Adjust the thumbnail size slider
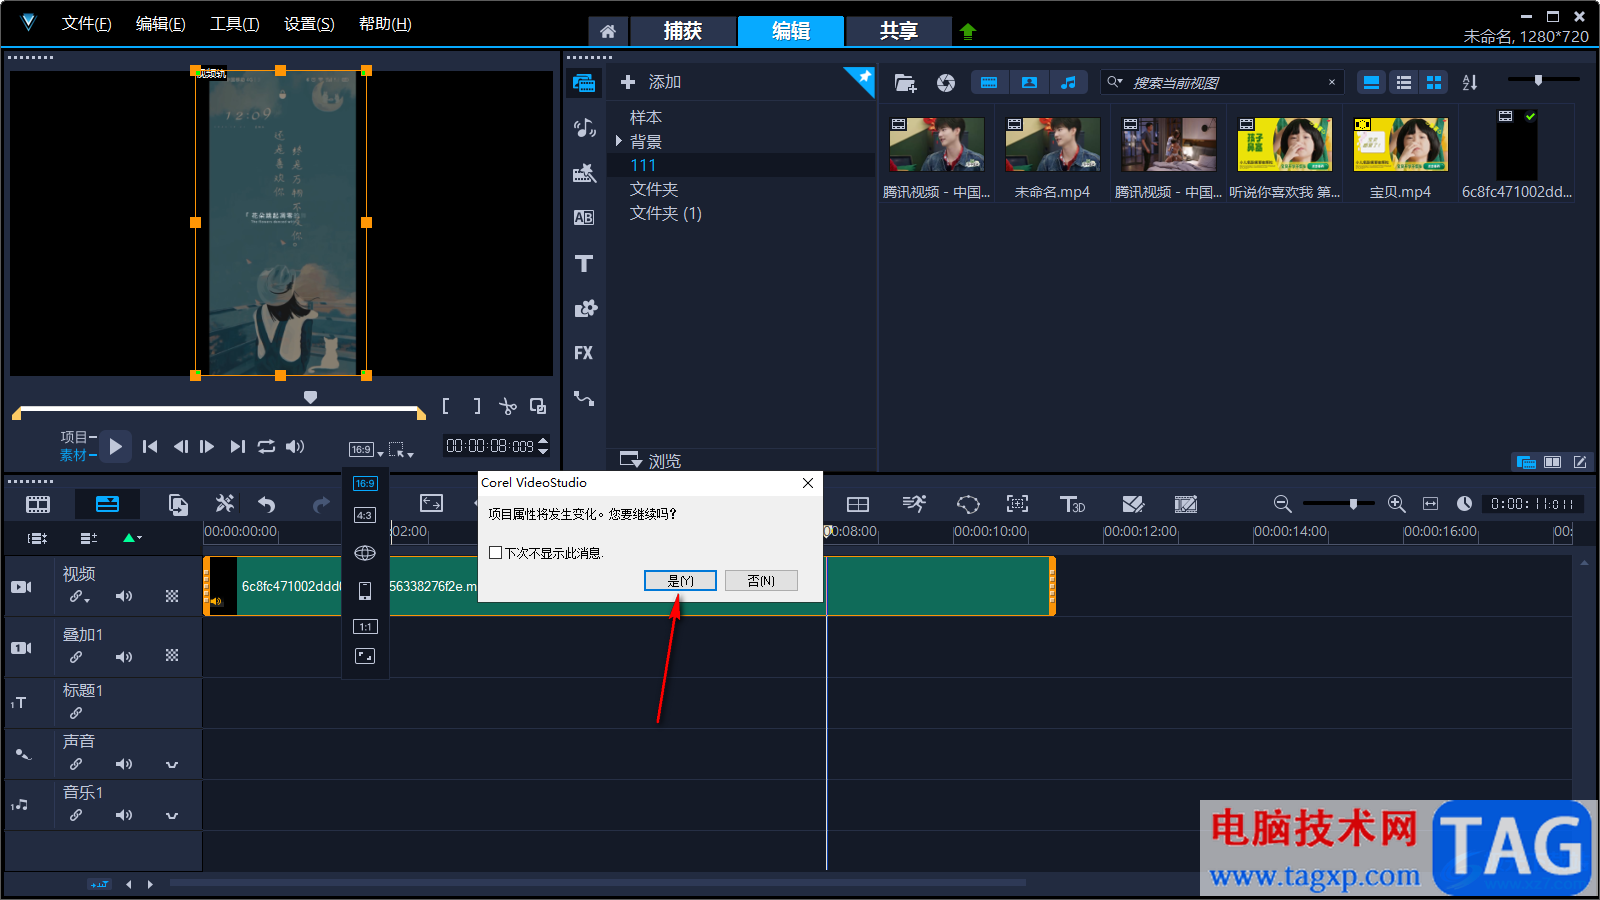1600x900 pixels. click(x=1539, y=80)
